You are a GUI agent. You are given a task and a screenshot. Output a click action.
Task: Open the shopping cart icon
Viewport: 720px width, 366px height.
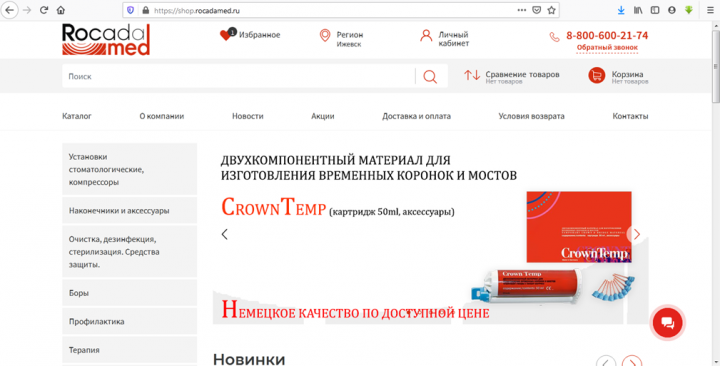point(596,76)
